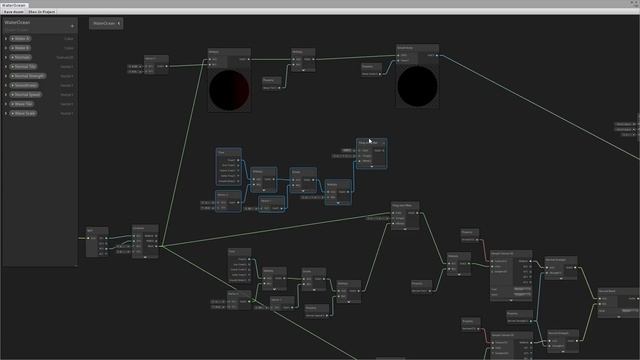Open the Mode dropdown on Normal Blend node

pos(631,311)
